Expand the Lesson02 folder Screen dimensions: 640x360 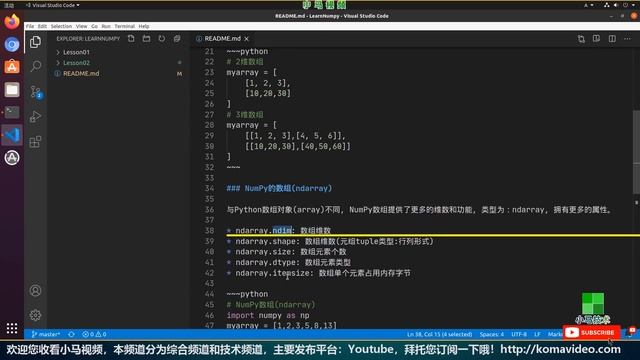(x=76, y=63)
